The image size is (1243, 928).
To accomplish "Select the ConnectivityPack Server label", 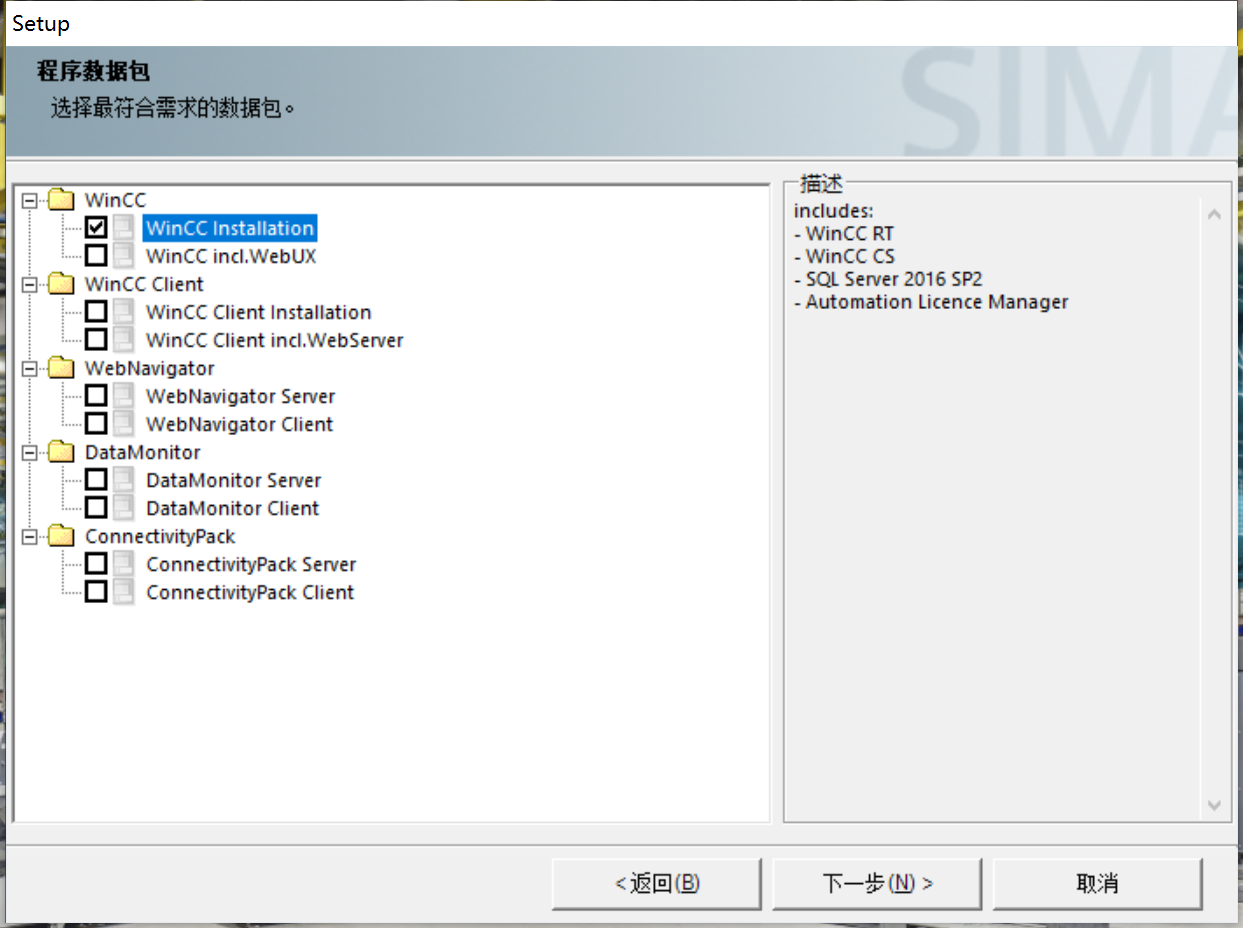I will (251, 564).
